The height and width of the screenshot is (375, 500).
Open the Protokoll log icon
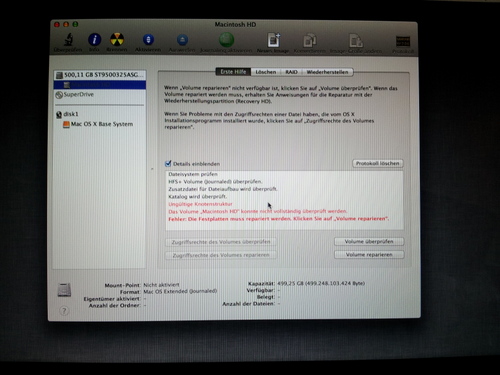pyautogui.click(x=403, y=41)
